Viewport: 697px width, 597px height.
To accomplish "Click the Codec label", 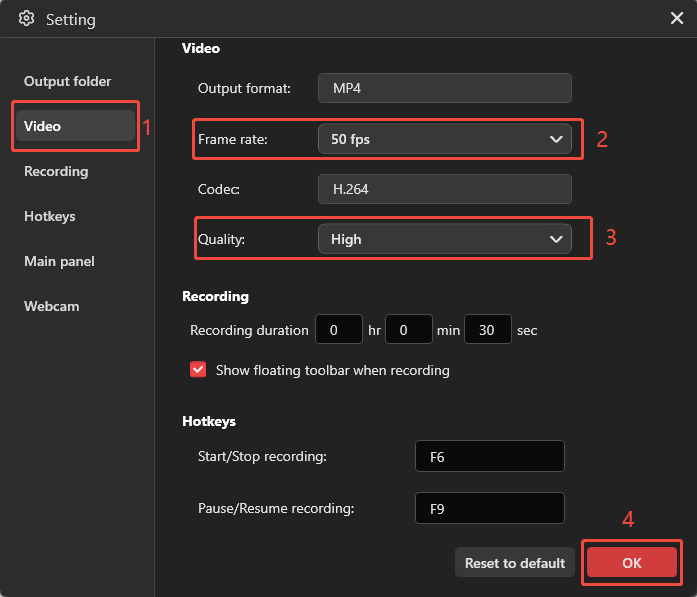I will (219, 189).
